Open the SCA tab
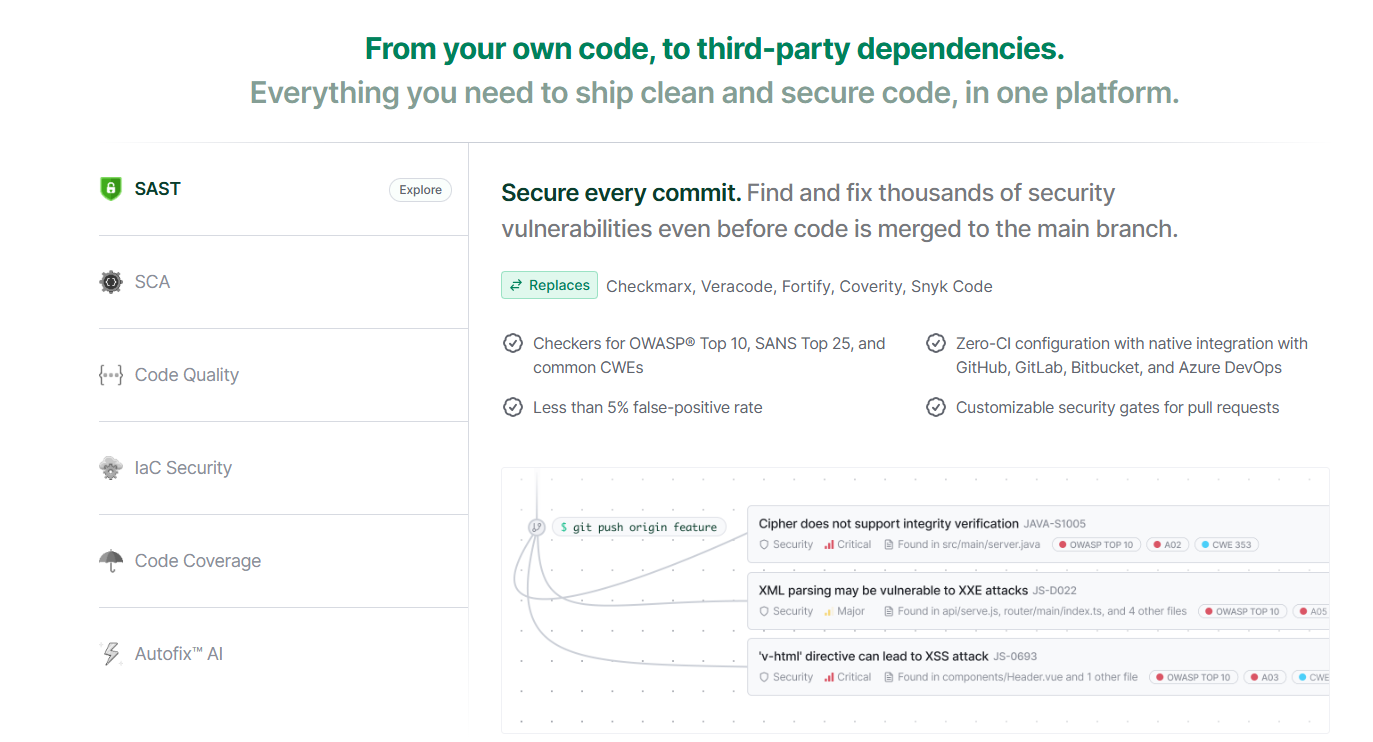Screen dimensions: 1373x742 (153, 282)
